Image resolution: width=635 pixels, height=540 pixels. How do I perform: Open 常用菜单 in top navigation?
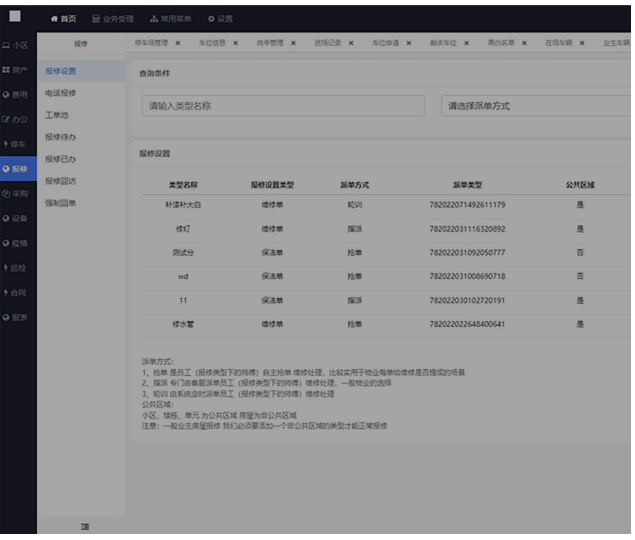[170, 19]
